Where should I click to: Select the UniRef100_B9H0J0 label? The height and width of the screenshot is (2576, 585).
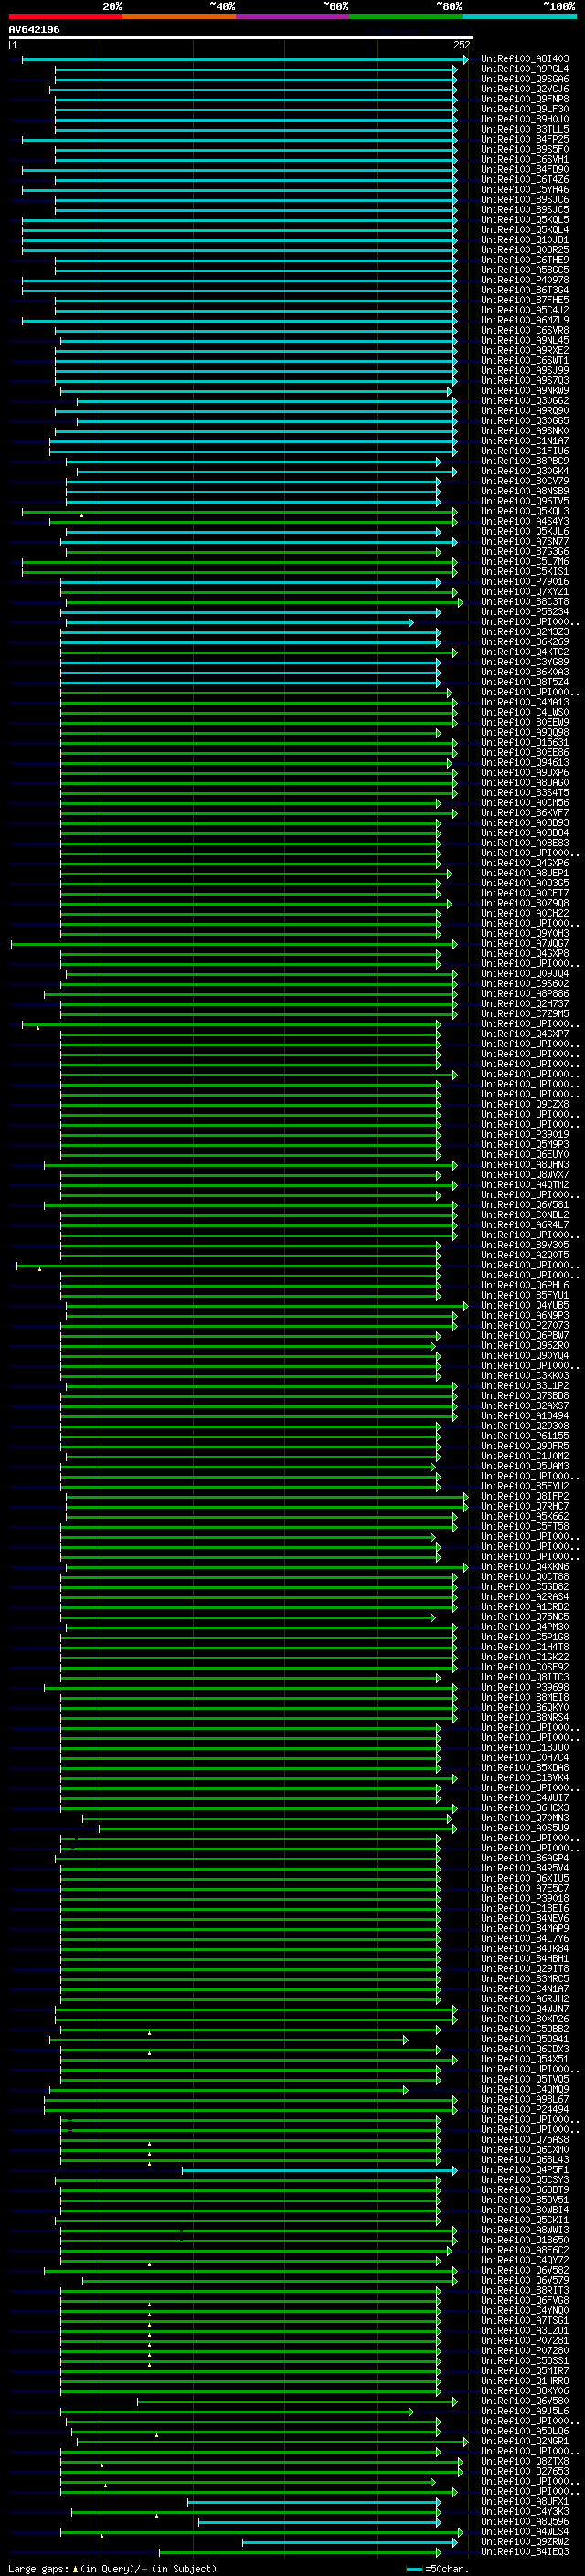pyautogui.click(x=525, y=119)
